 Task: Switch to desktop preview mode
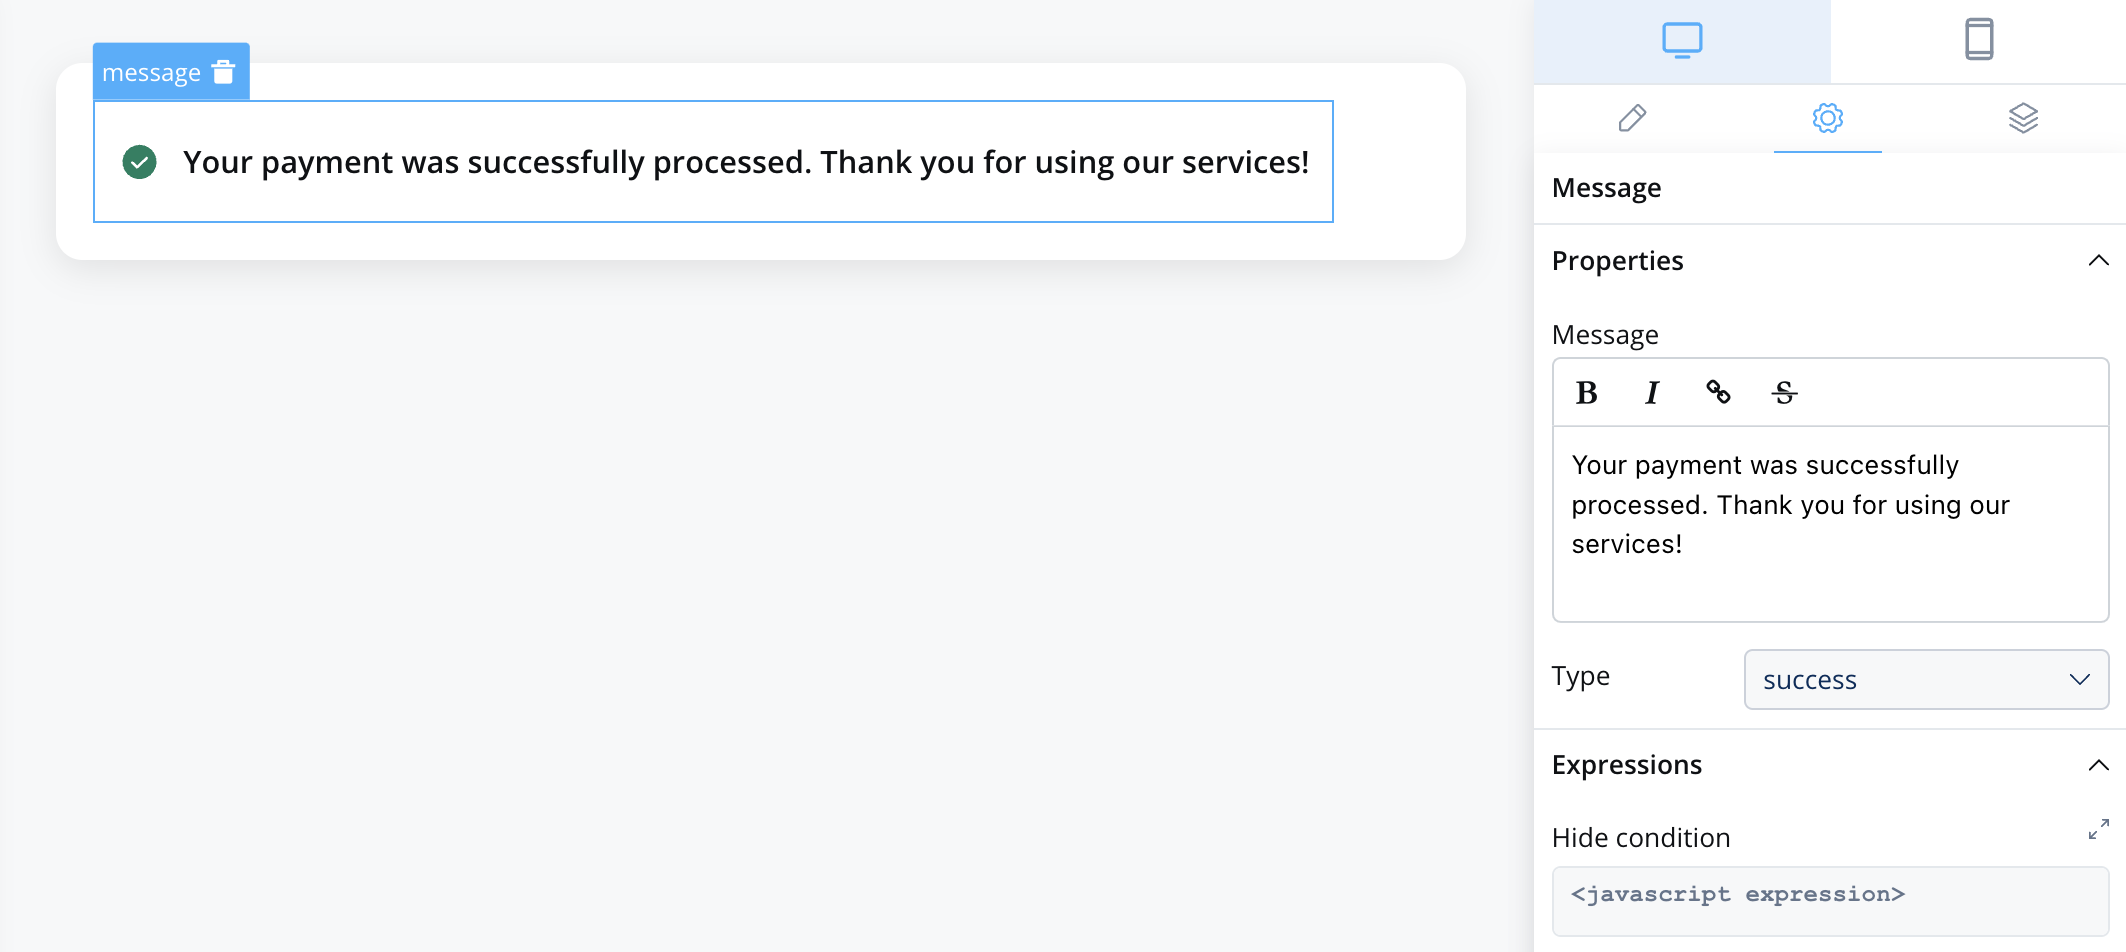click(1682, 41)
